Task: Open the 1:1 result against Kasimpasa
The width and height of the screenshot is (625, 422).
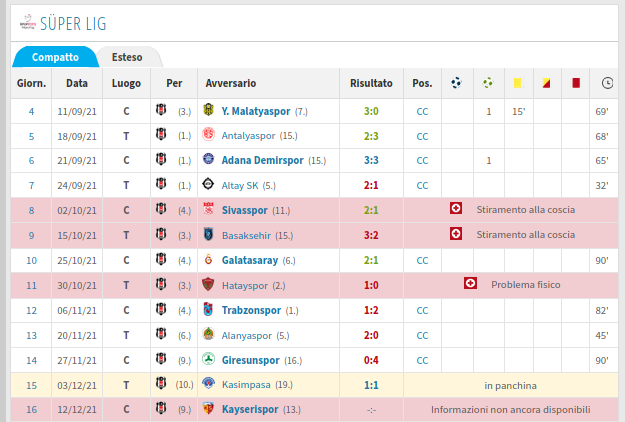Action: point(371,385)
